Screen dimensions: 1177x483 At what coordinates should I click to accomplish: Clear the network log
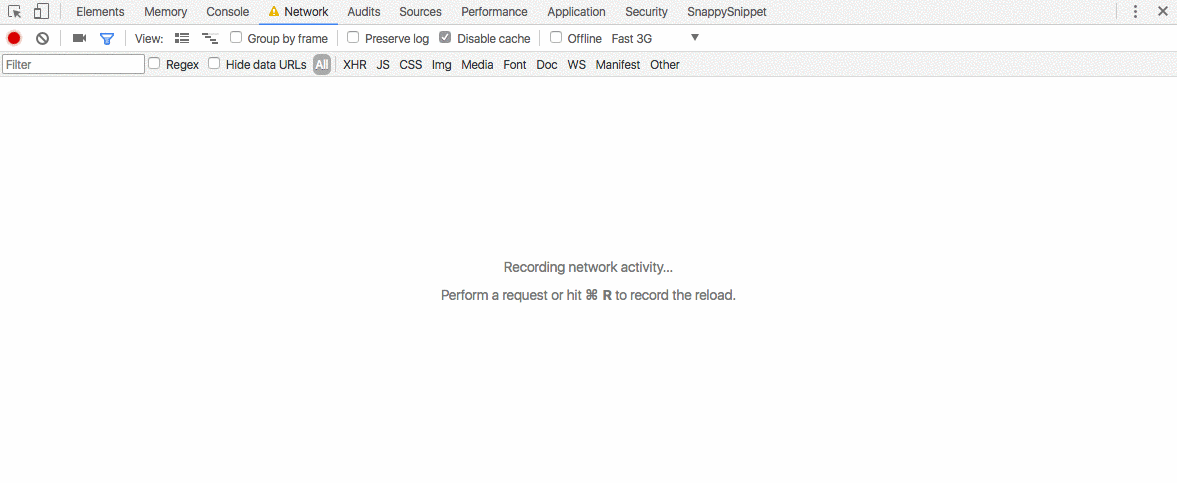43,38
